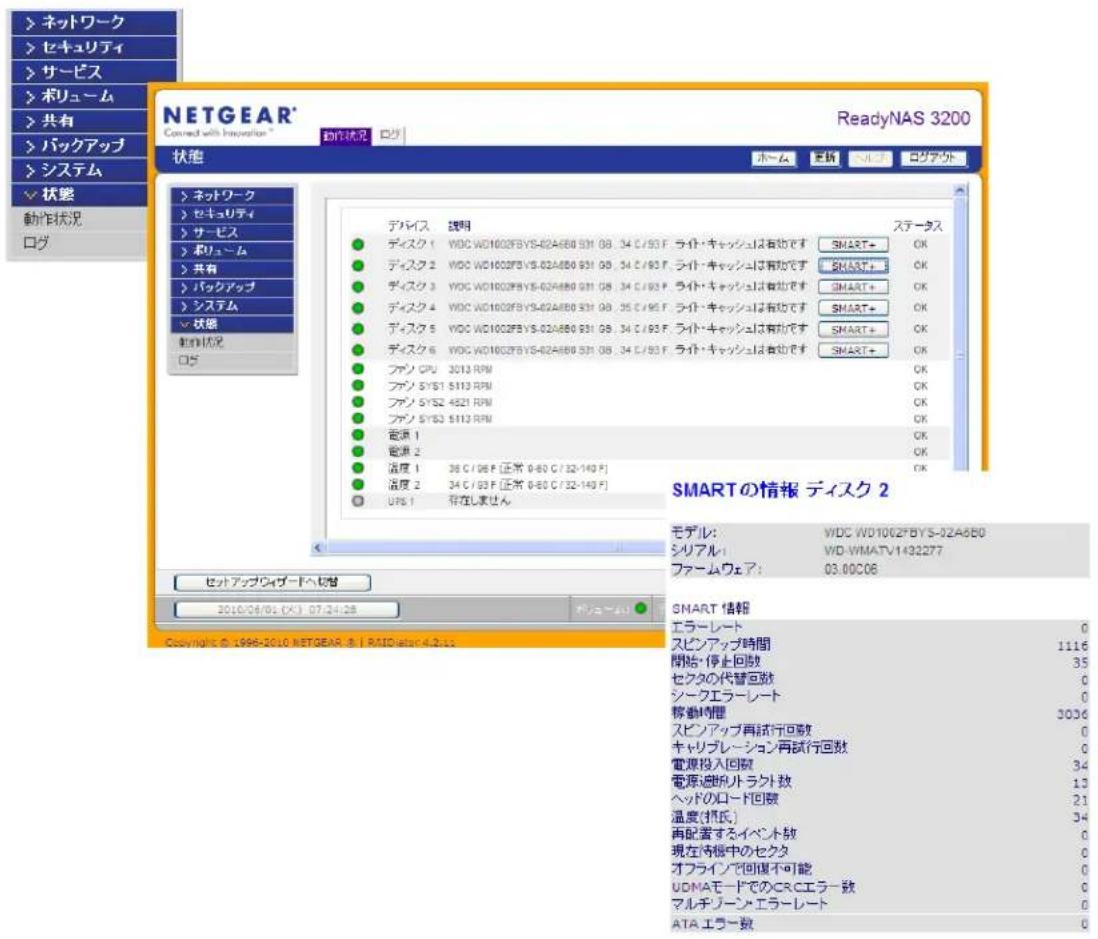This screenshot has height=939, width=1098.
Task: Expand セキュリティ in the enlarged side menu
Action: [94, 47]
